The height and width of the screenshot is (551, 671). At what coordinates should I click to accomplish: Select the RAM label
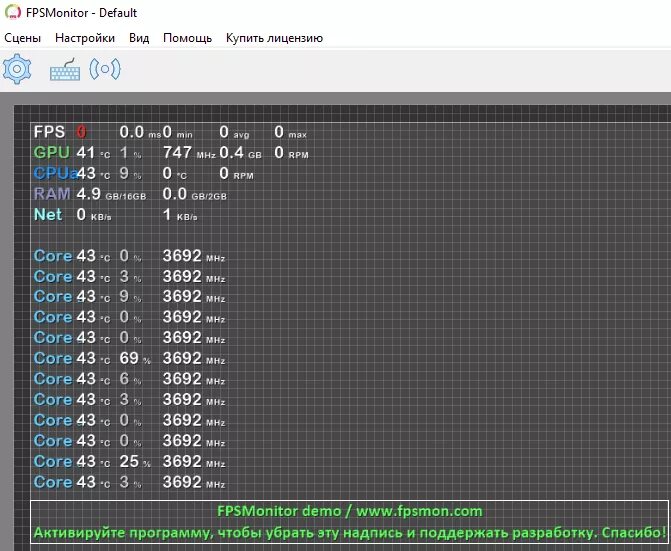(52, 194)
